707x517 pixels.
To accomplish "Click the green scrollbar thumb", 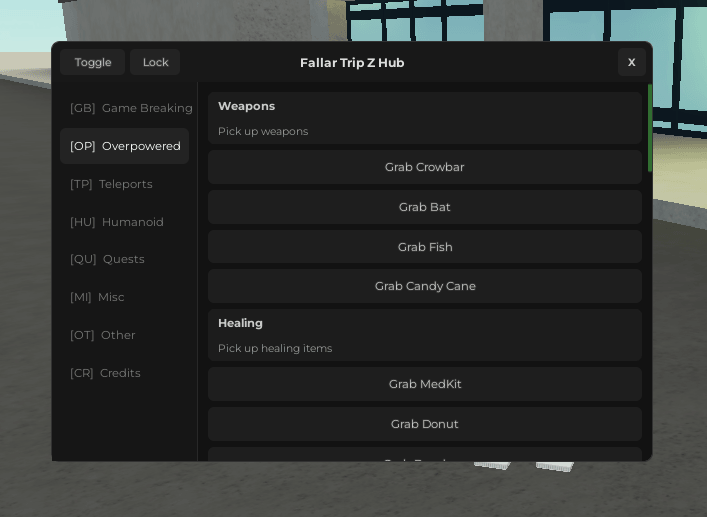I will 650,128.
